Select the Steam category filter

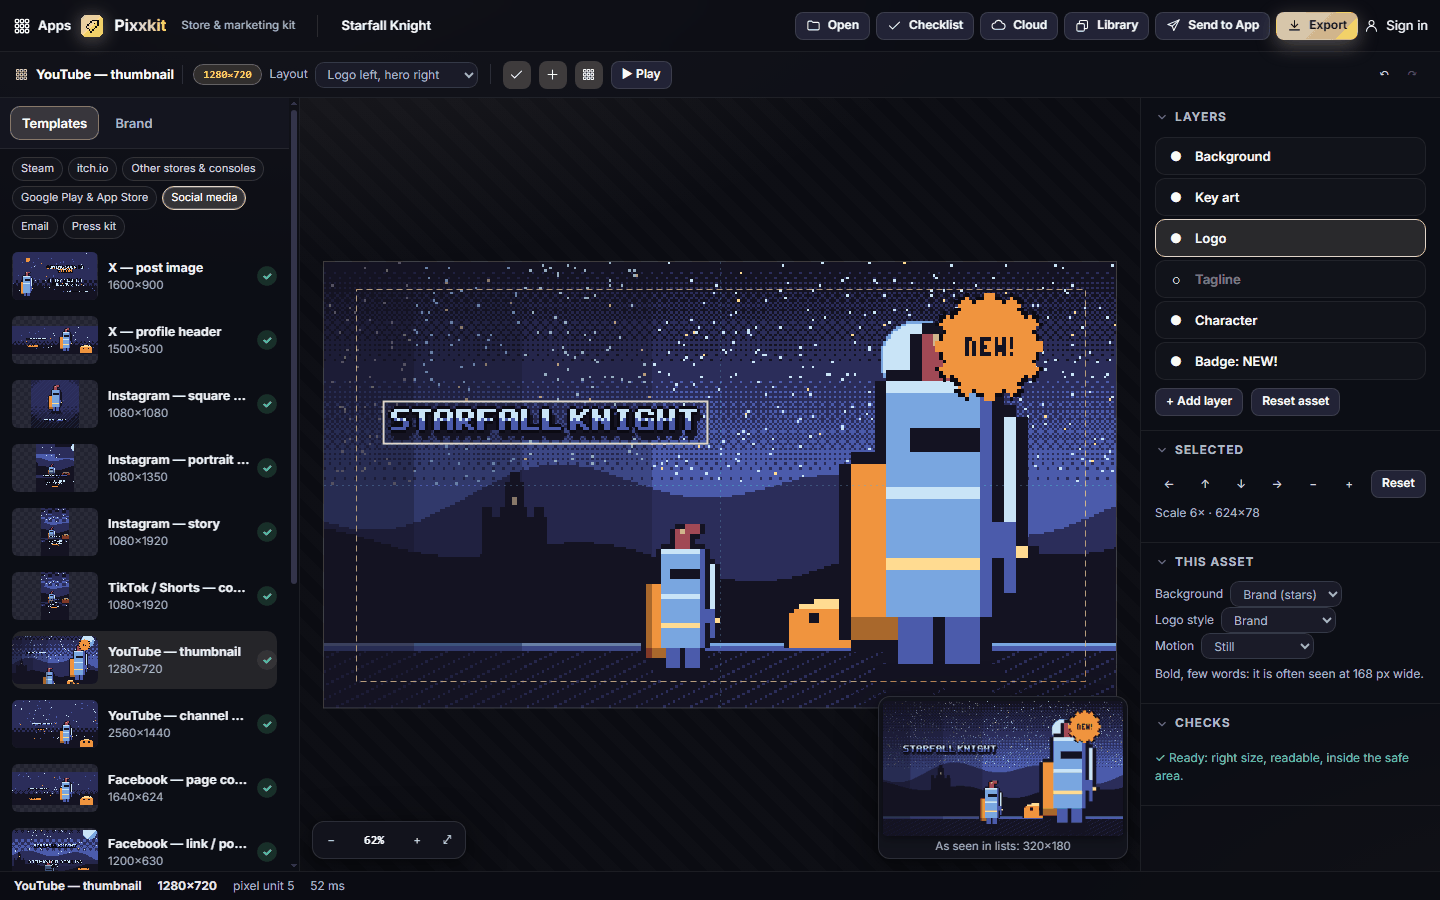click(x=38, y=169)
